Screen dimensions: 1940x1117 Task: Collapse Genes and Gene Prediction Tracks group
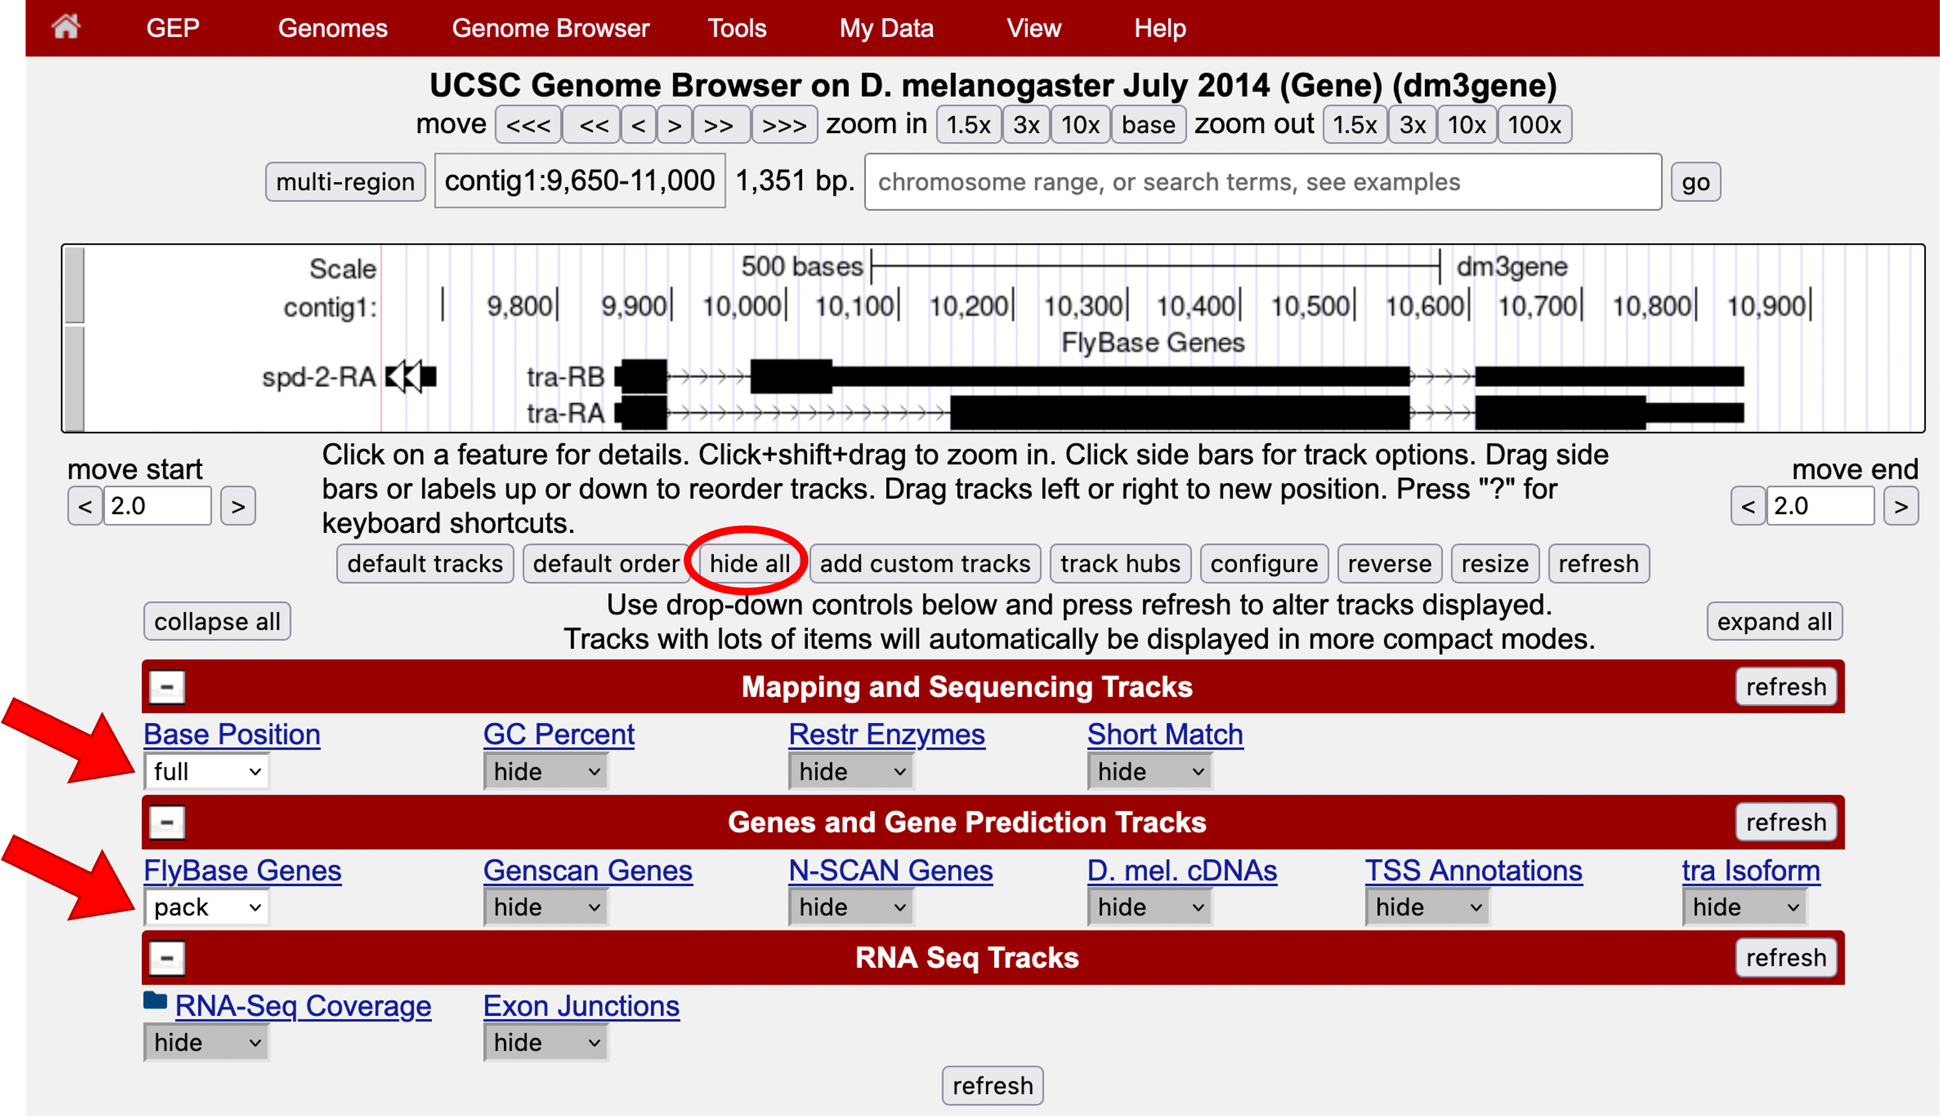pyautogui.click(x=167, y=822)
